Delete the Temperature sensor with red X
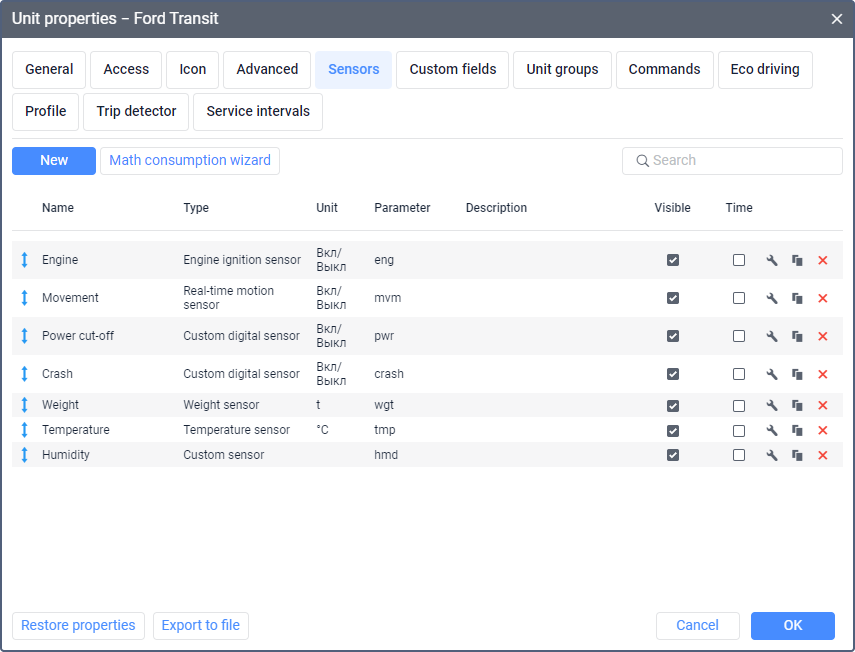 [x=823, y=430]
